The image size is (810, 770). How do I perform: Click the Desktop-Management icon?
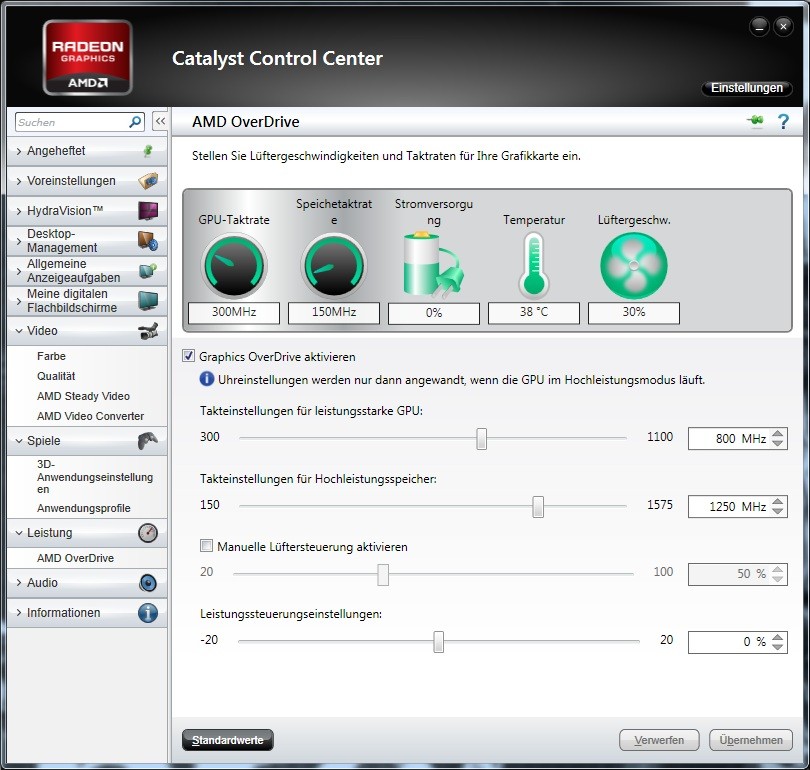pyautogui.click(x=148, y=241)
